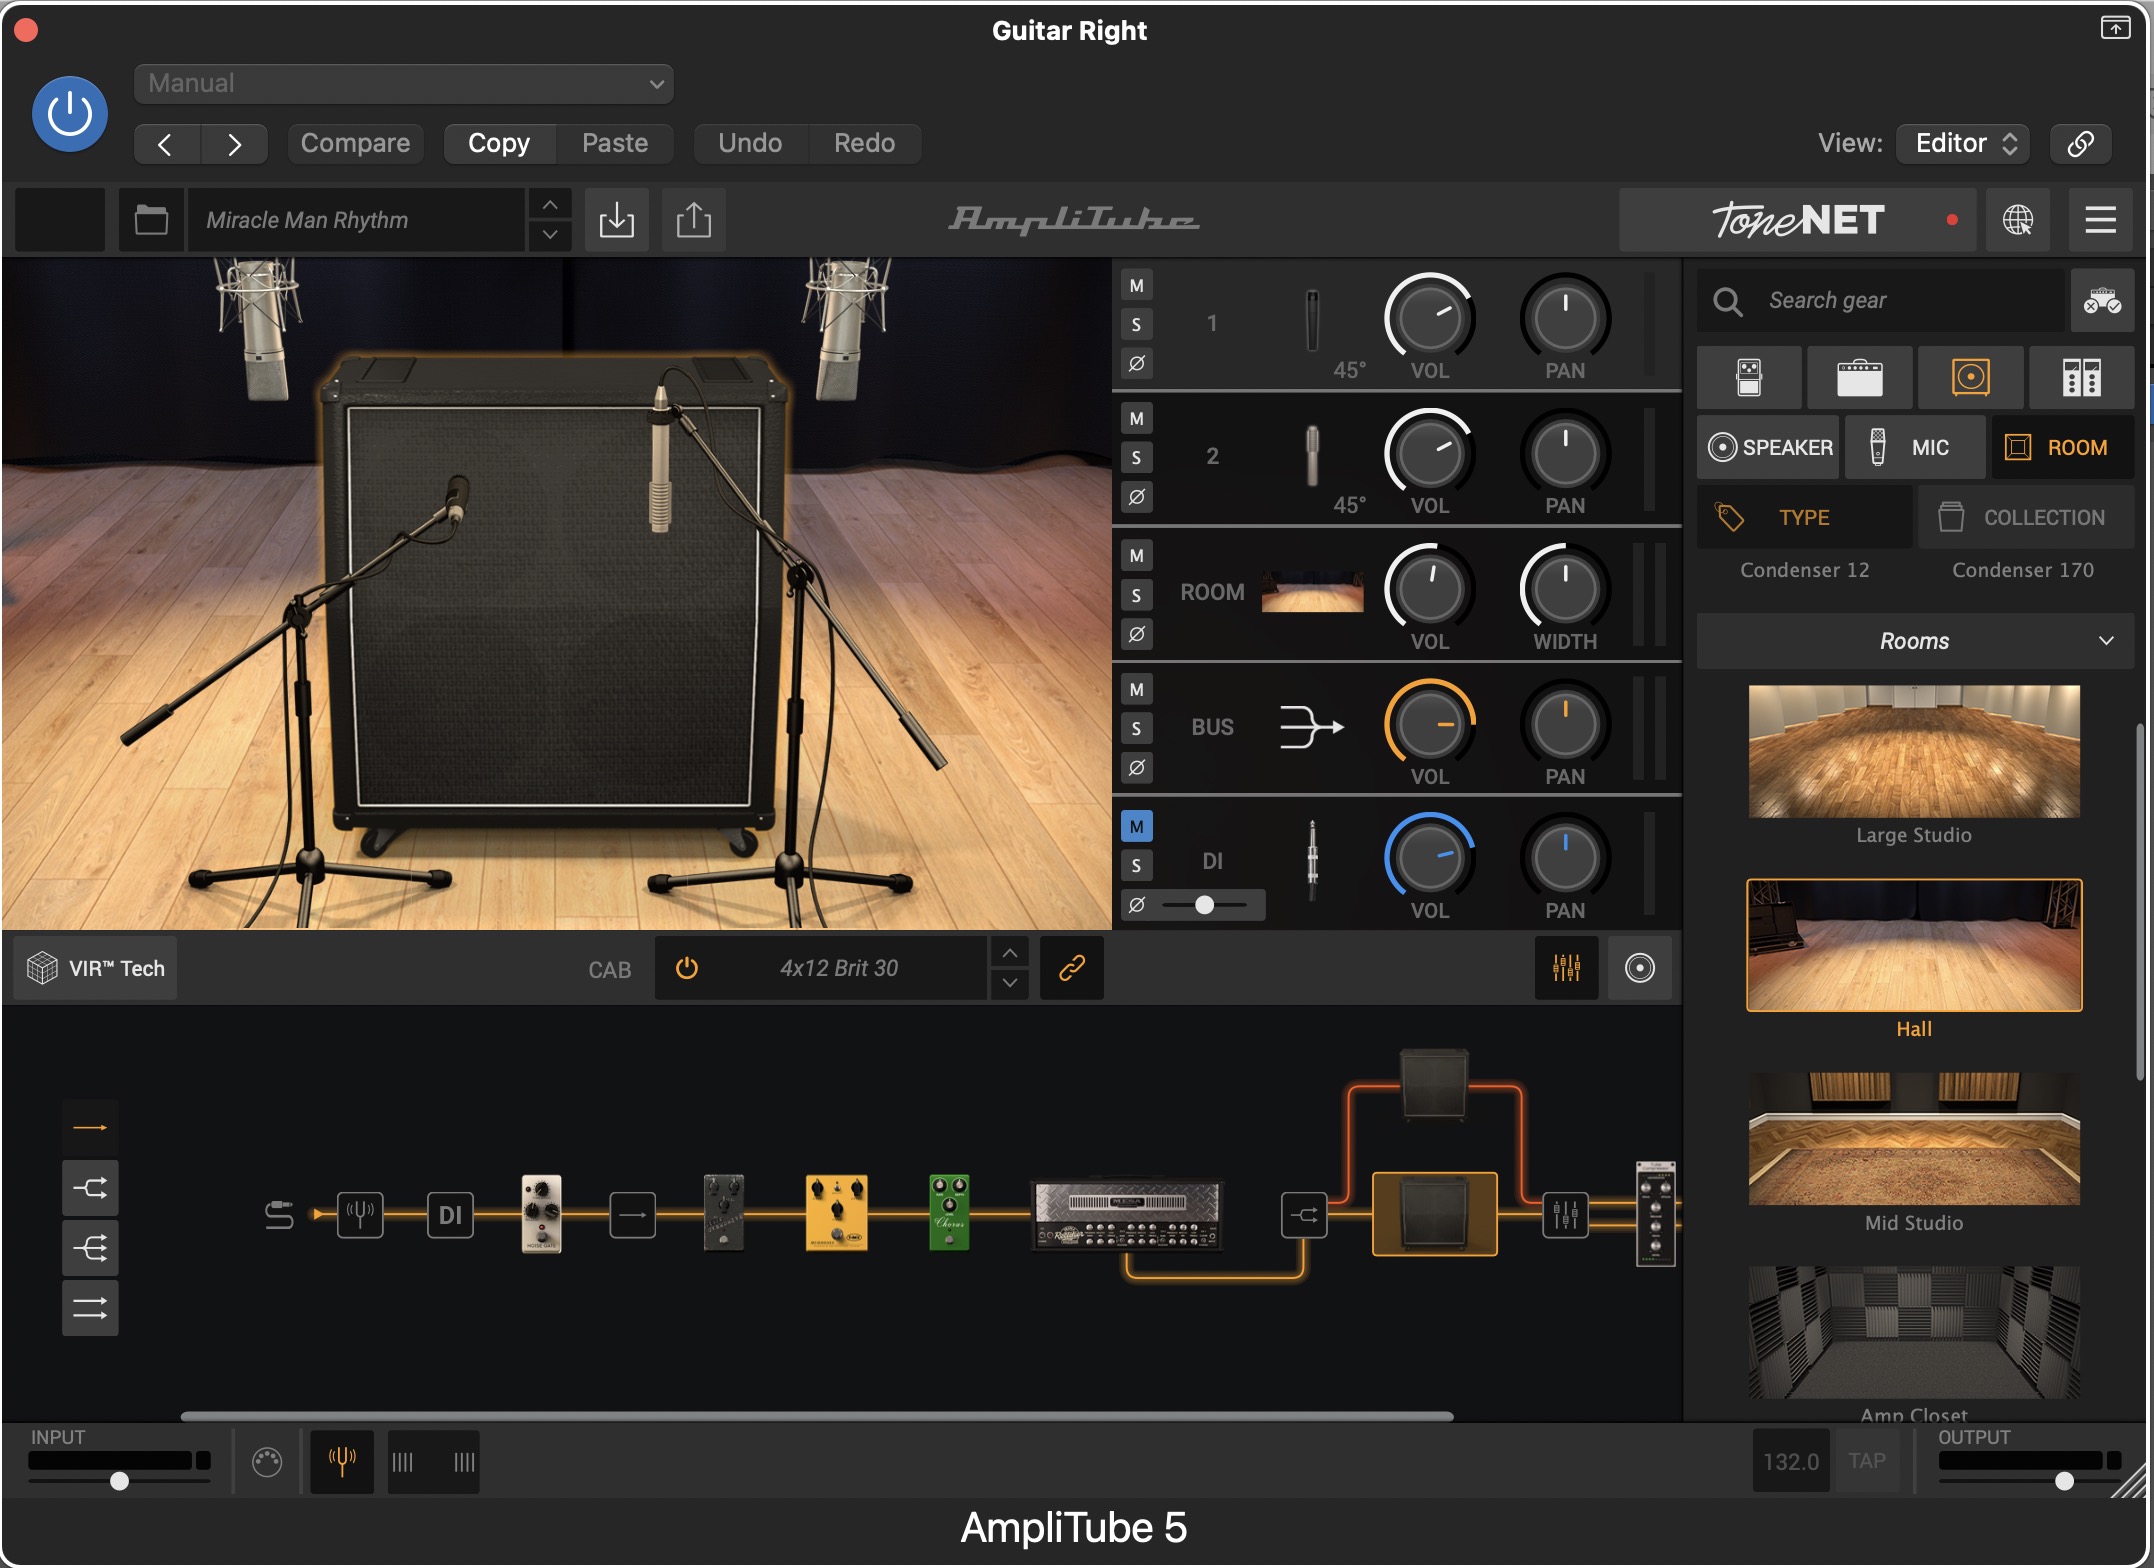The image size is (2154, 1568).
Task: Select the stomp pedal gear category
Action: point(1749,378)
